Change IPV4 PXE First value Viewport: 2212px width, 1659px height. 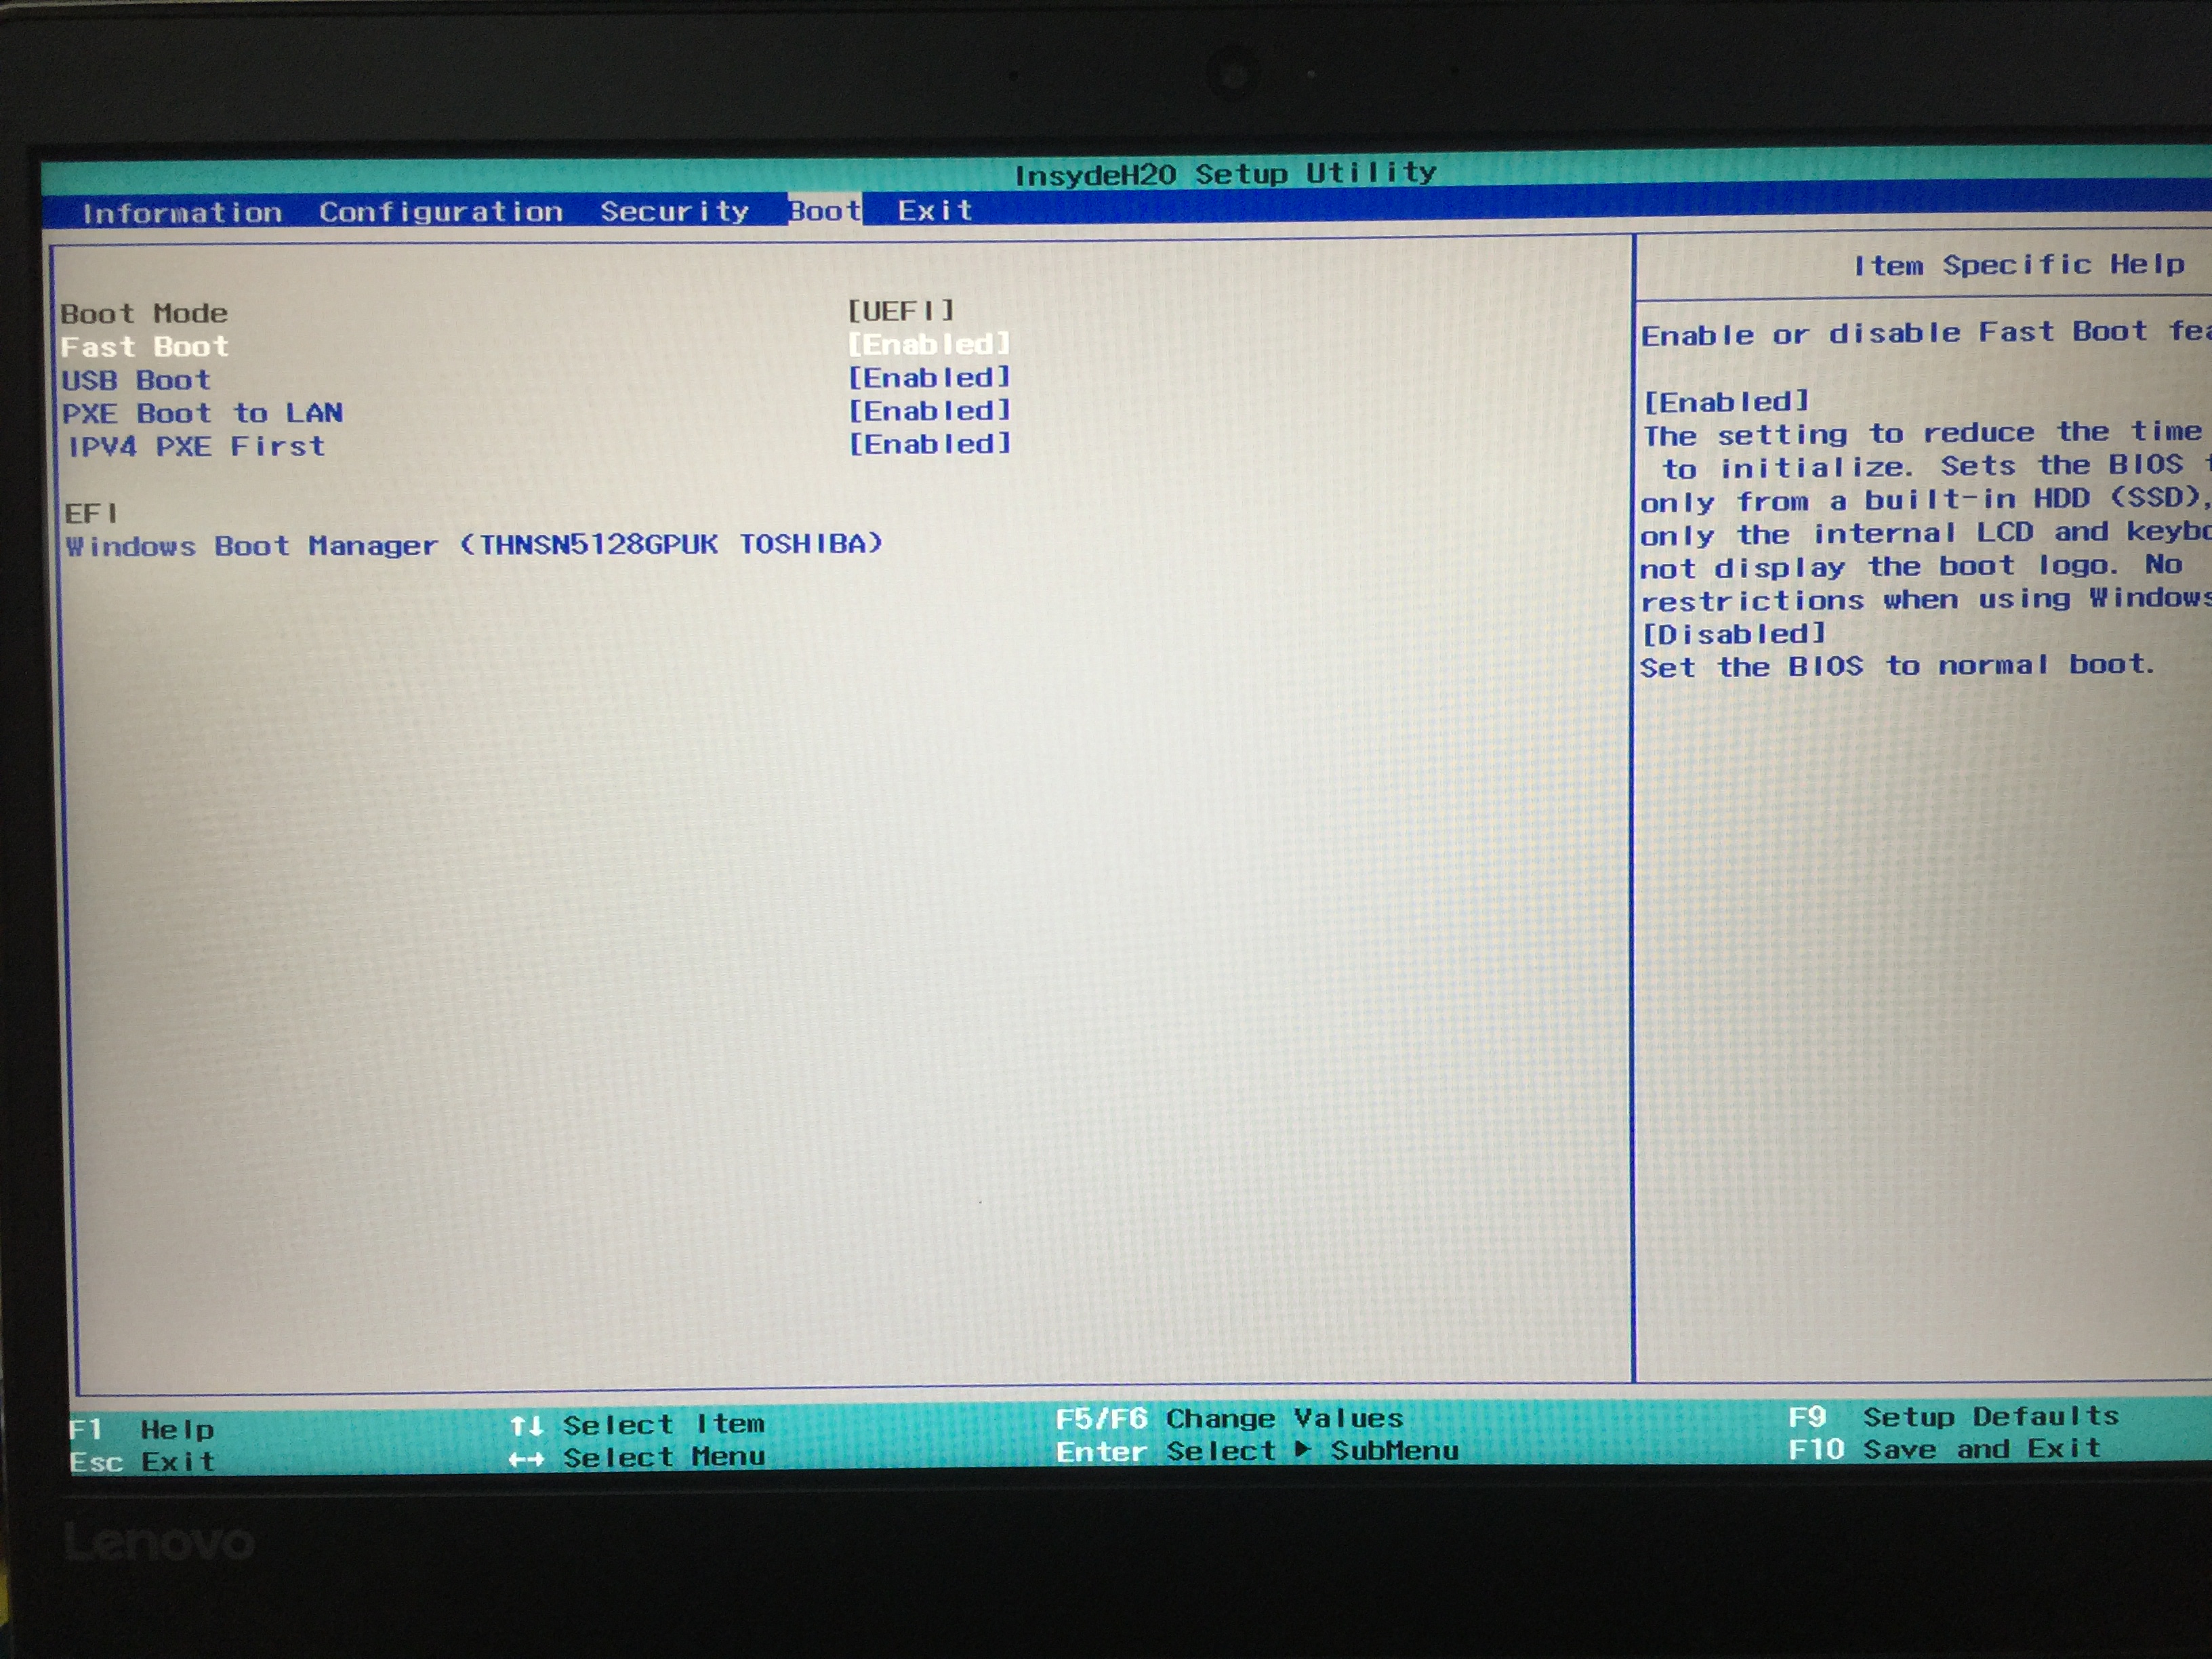tap(928, 444)
